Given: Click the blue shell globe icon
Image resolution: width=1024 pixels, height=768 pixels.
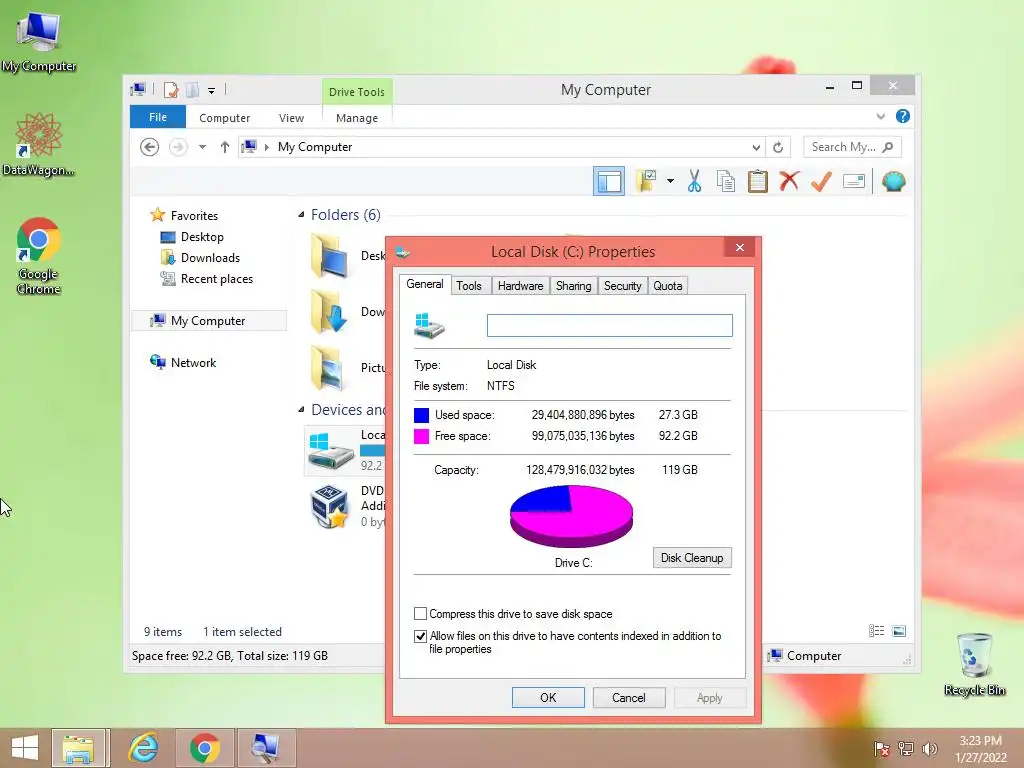Looking at the screenshot, I should coord(893,181).
